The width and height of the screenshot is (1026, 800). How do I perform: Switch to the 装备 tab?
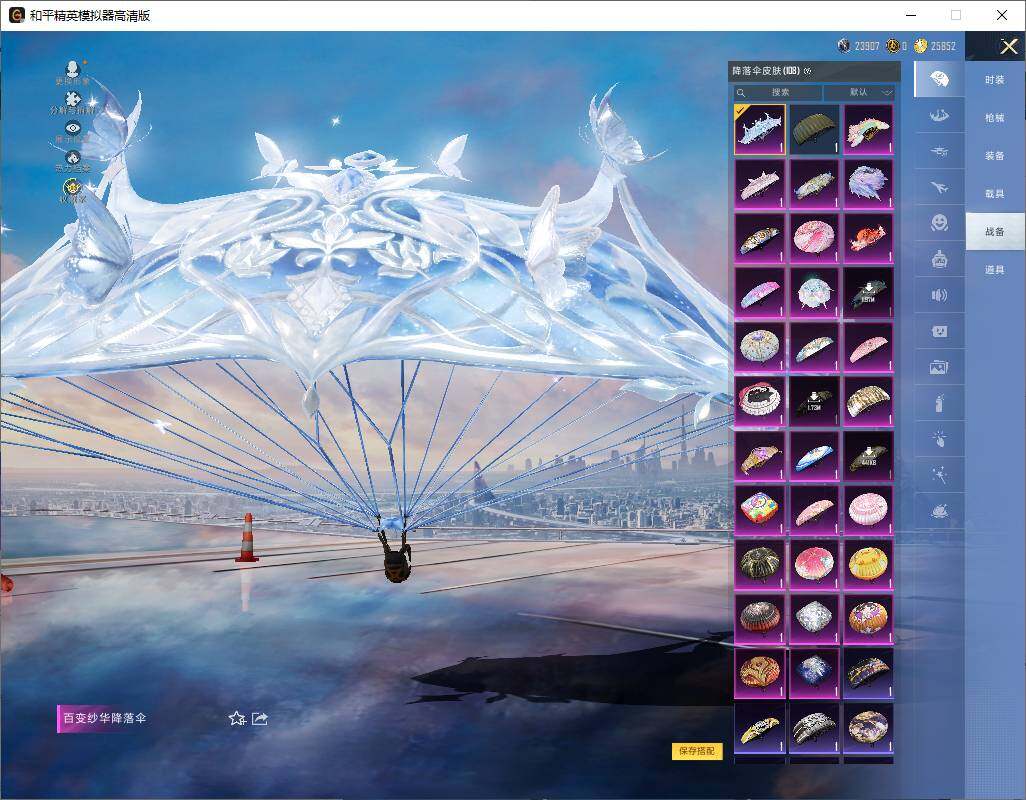[995, 156]
